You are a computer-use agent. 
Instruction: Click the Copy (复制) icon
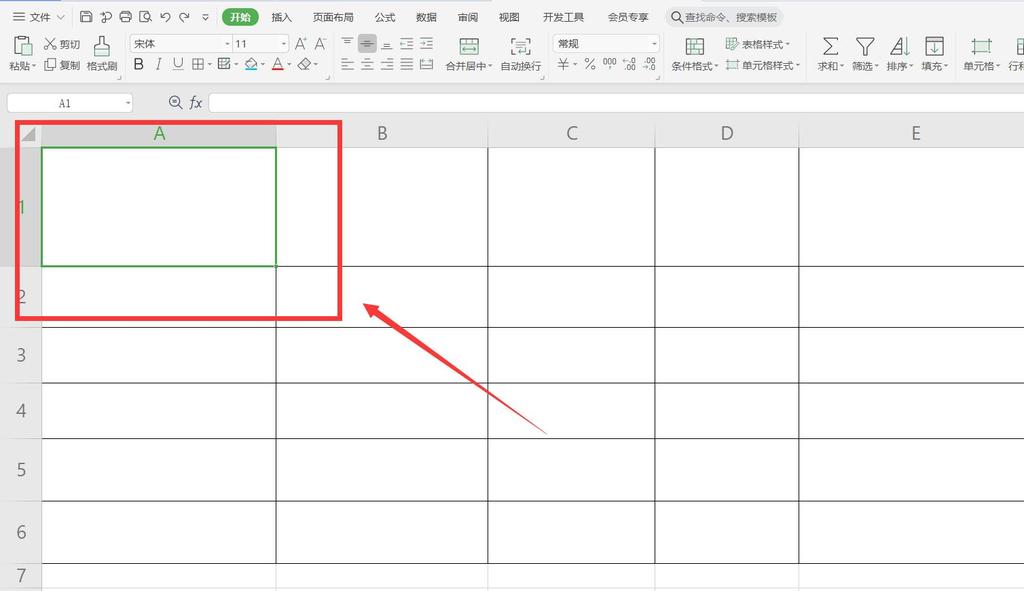coord(50,64)
